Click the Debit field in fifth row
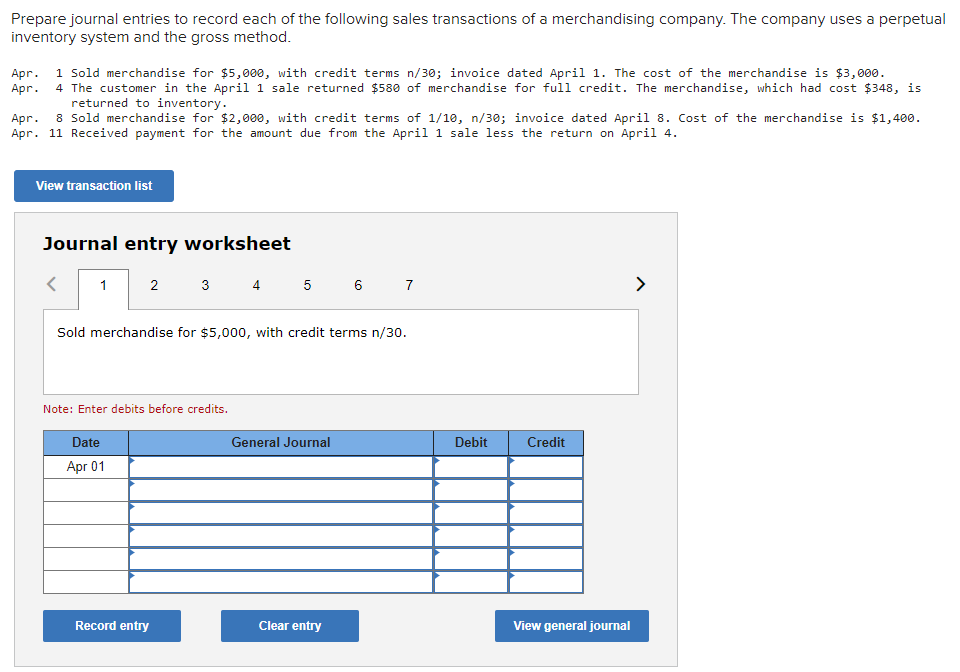This screenshot has height=672, width=960. (x=471, y=559)
